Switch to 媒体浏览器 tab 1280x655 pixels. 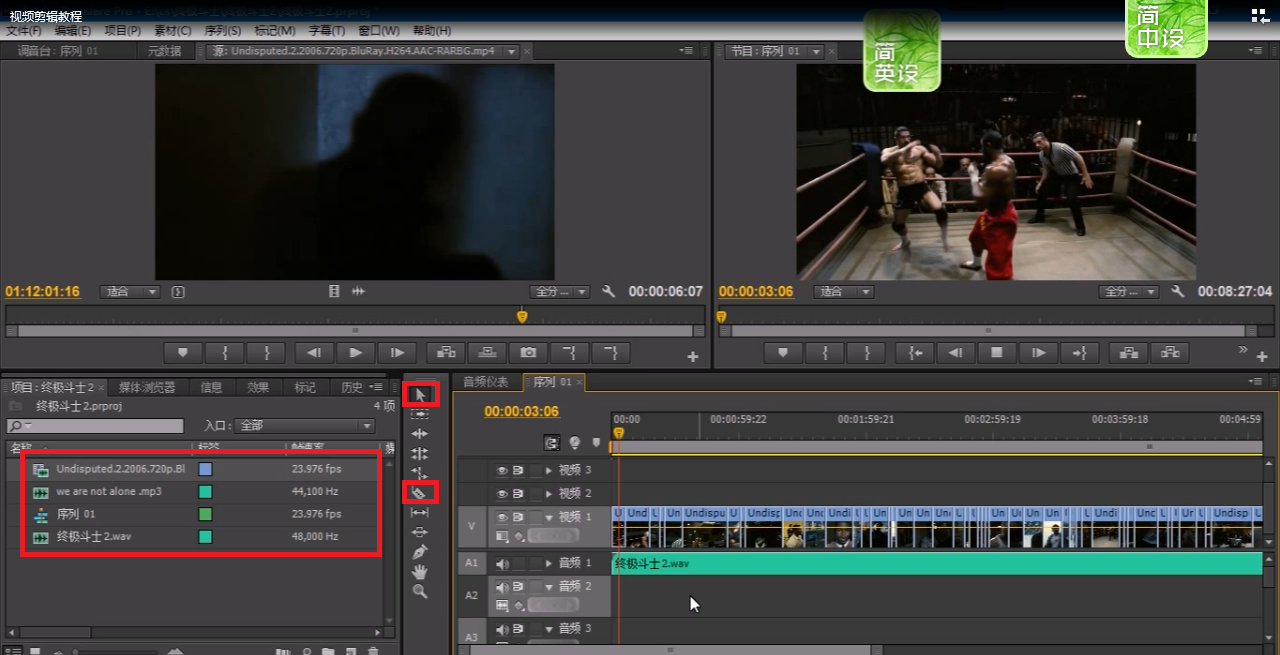(x=147, y=387)
